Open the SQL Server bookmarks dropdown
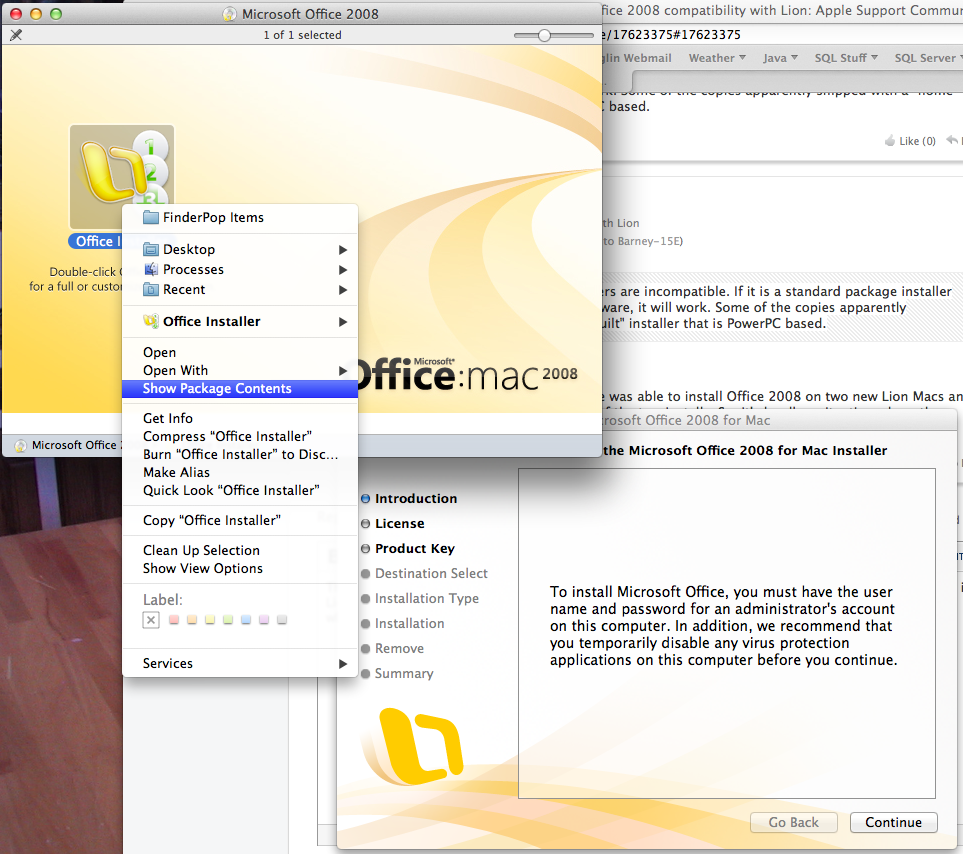963x854 pixels. [927, 58]
